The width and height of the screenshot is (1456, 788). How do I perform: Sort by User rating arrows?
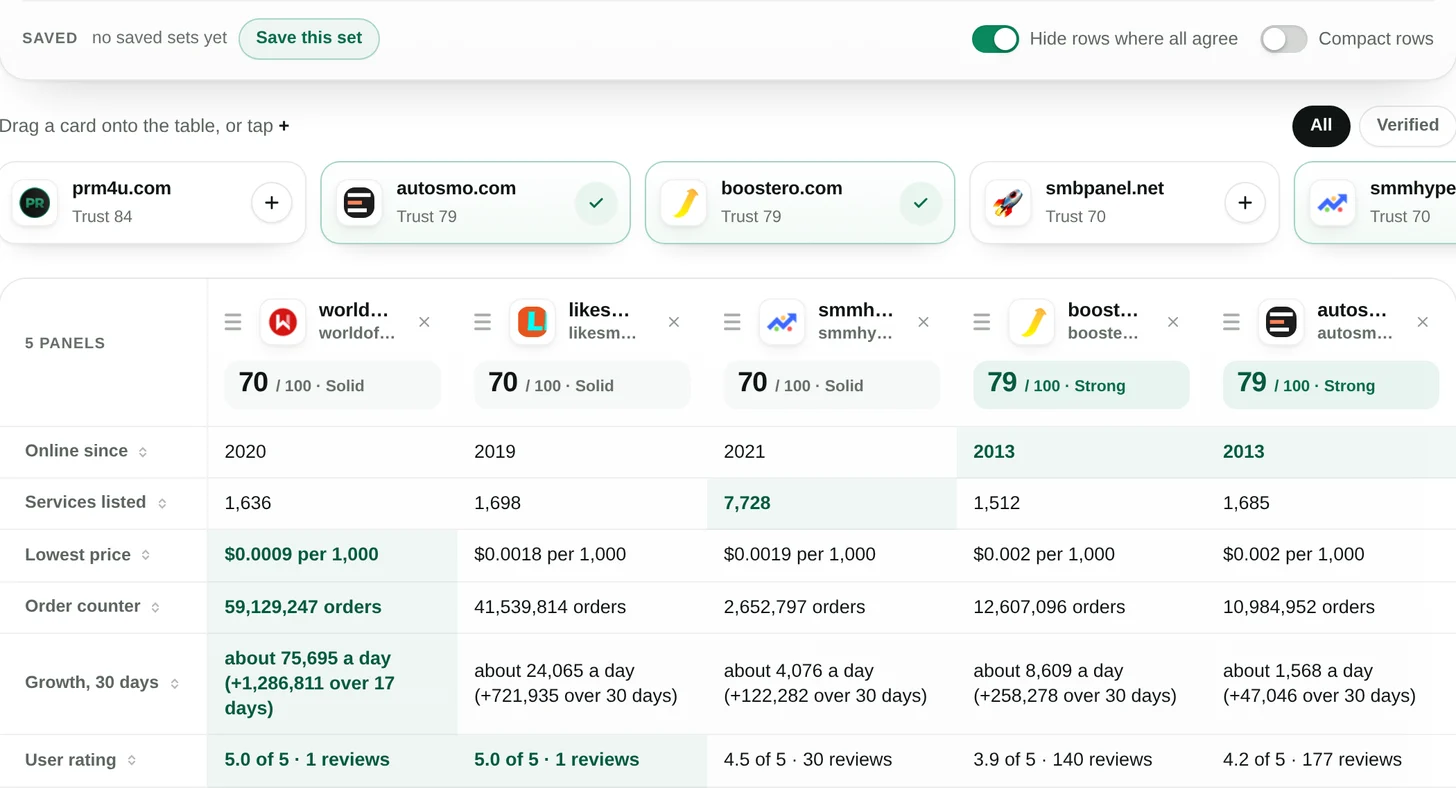(131, 761)
